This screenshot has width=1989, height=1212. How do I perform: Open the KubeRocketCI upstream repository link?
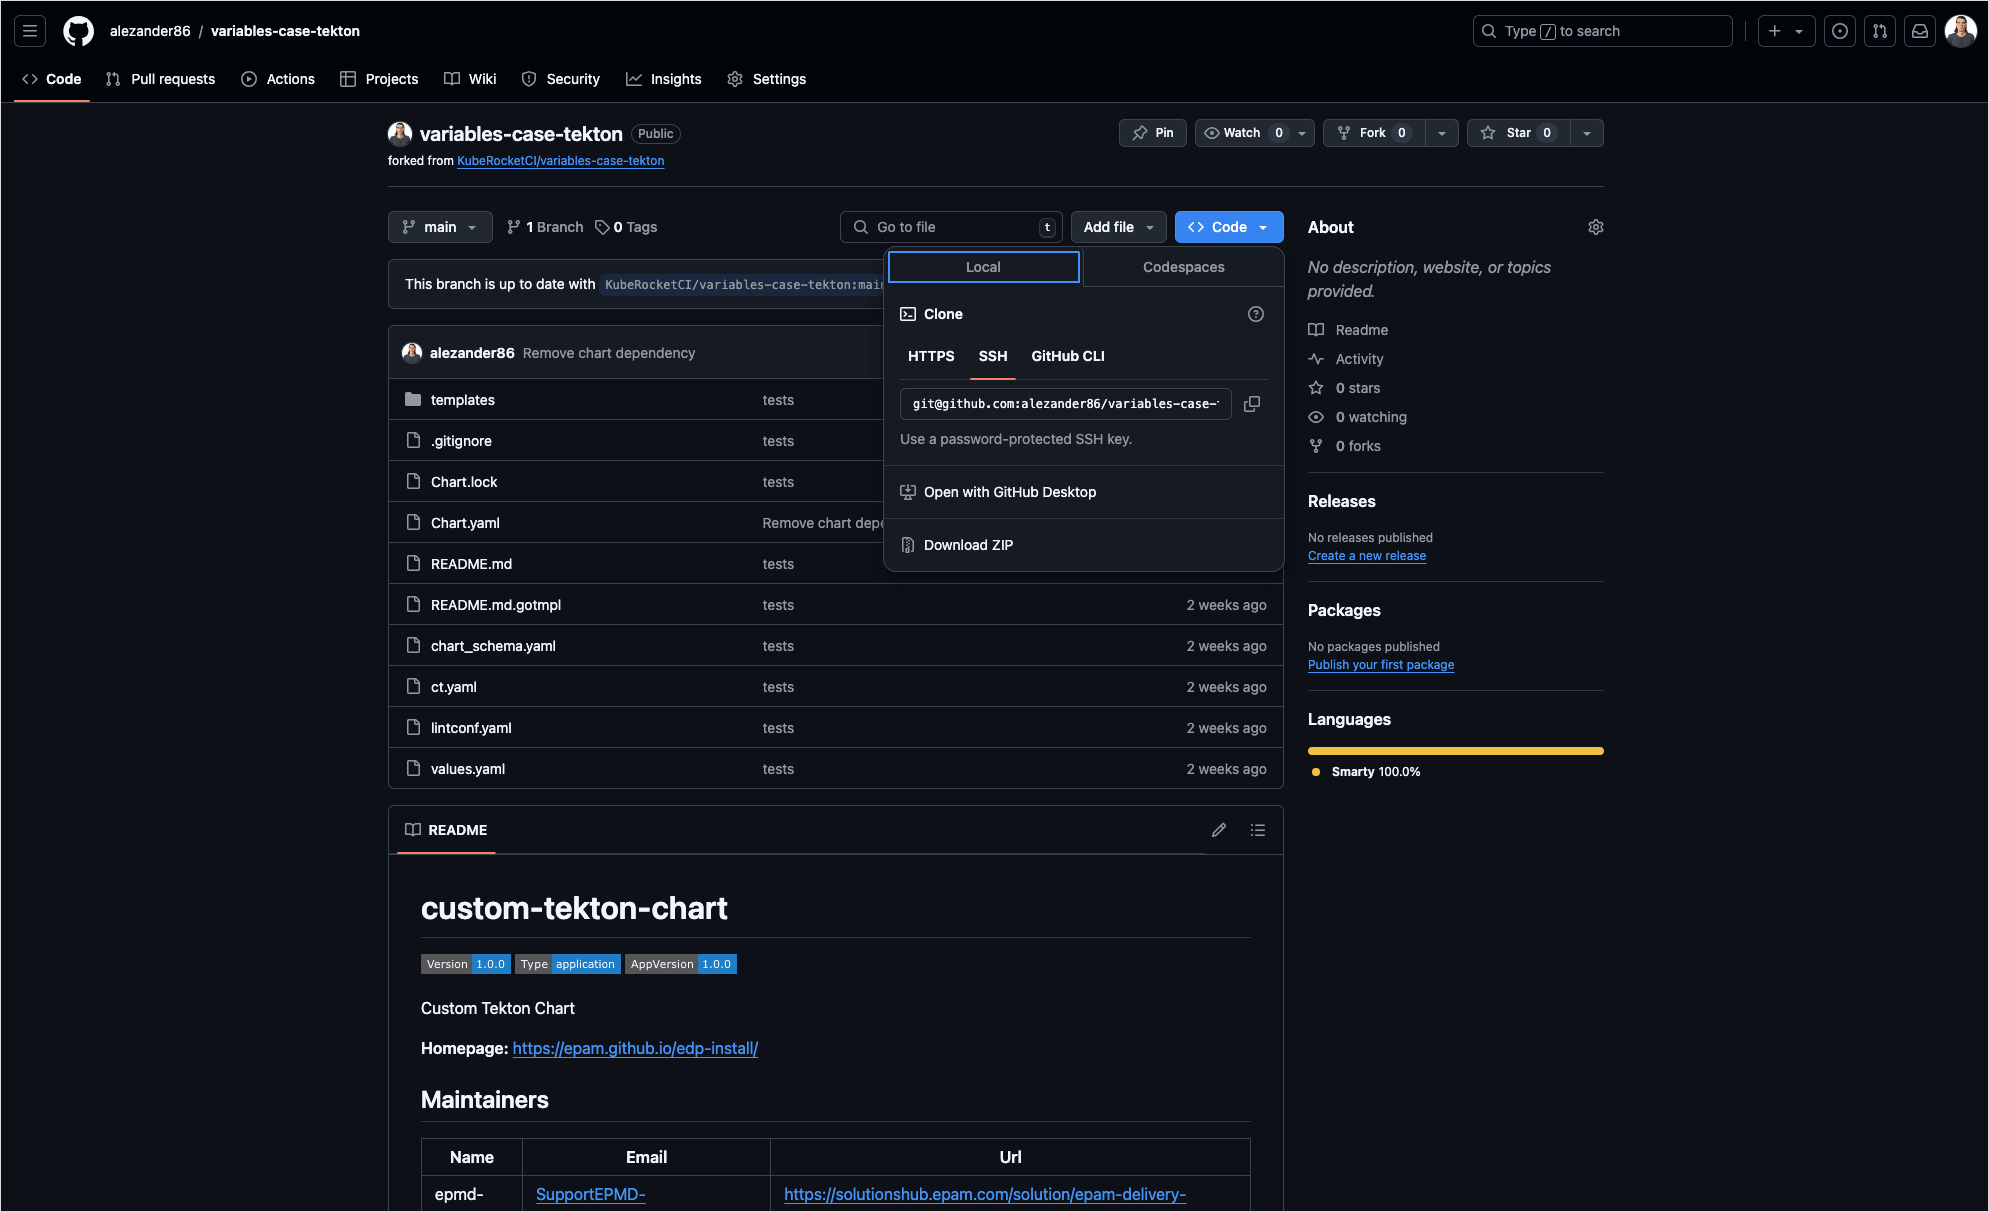point(560,161)
